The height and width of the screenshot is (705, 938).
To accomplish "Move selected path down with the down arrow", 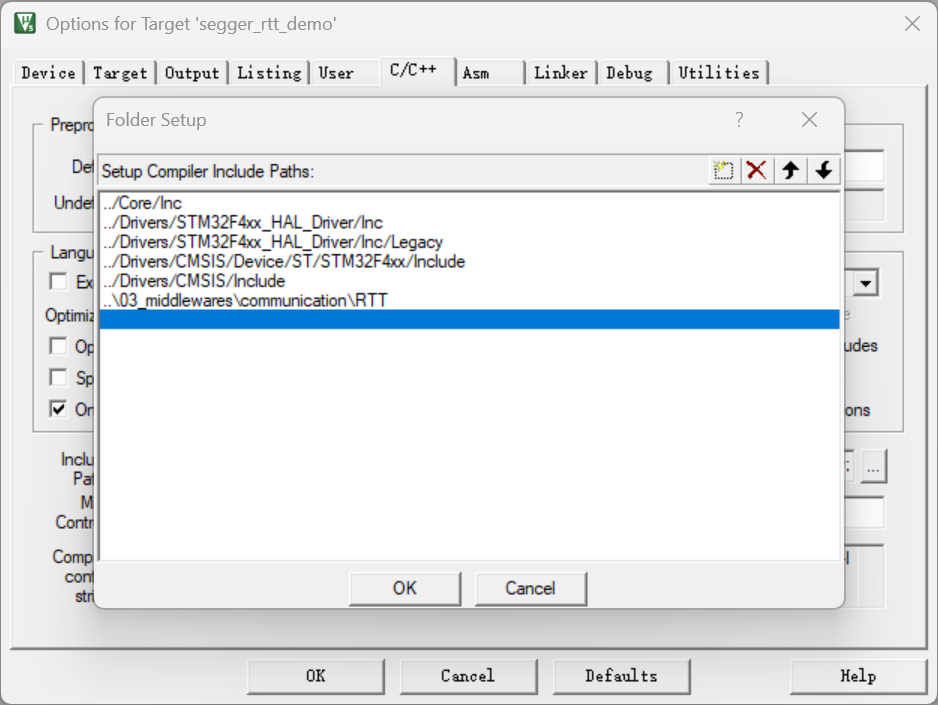I will [823, 170].
